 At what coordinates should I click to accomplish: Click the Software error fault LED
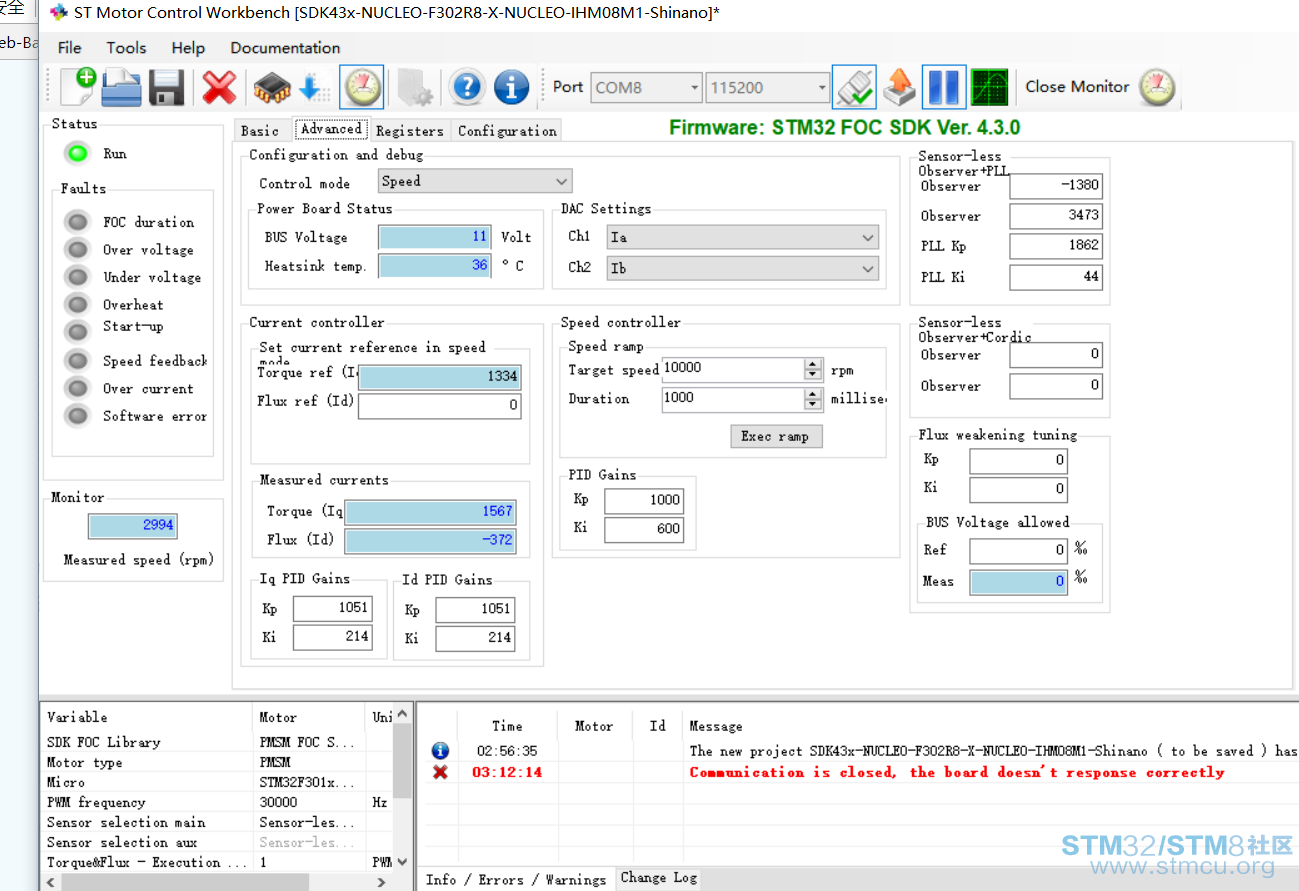click(77, 415)
